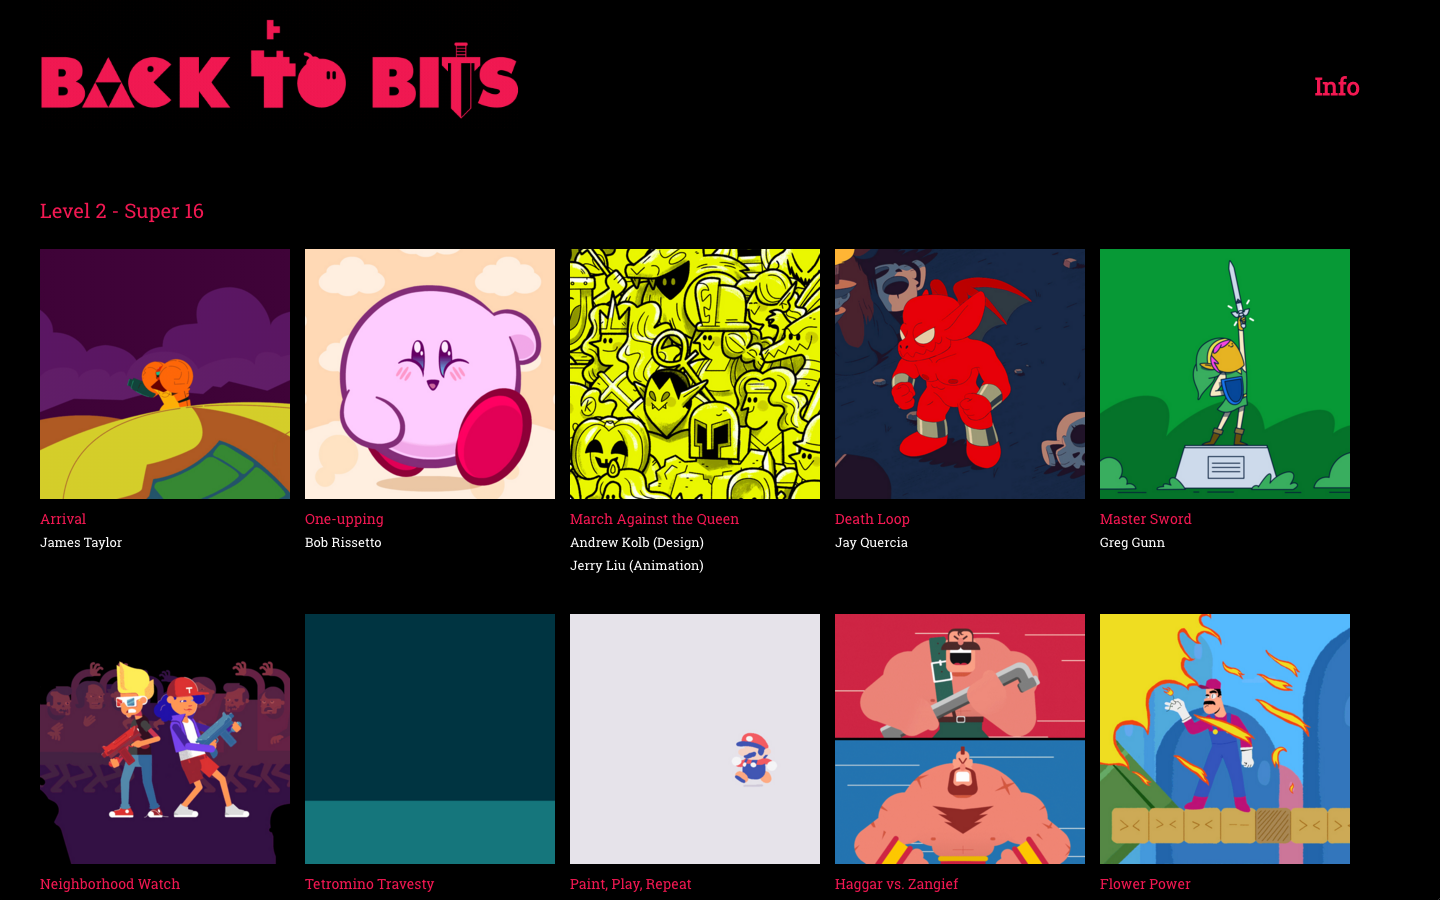The image size is (1440, 900).
Task: Click the Master Sword title link
Action: pyautogui.click(x=1145, y=519)
